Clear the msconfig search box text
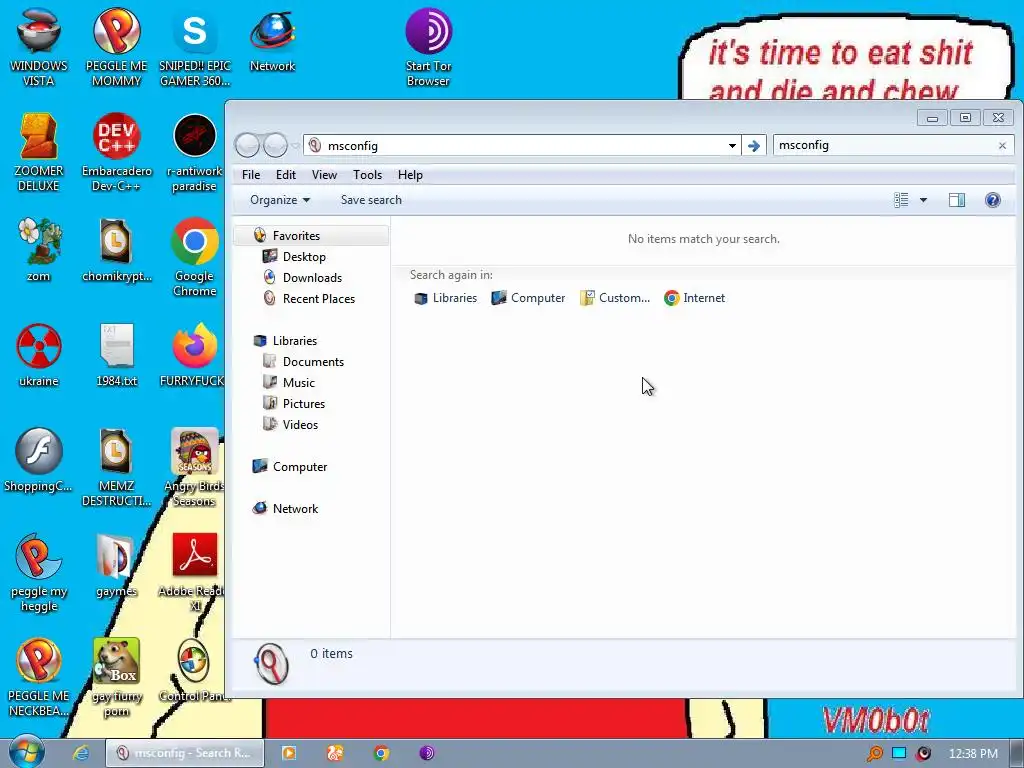 [x=1002, y=146]
